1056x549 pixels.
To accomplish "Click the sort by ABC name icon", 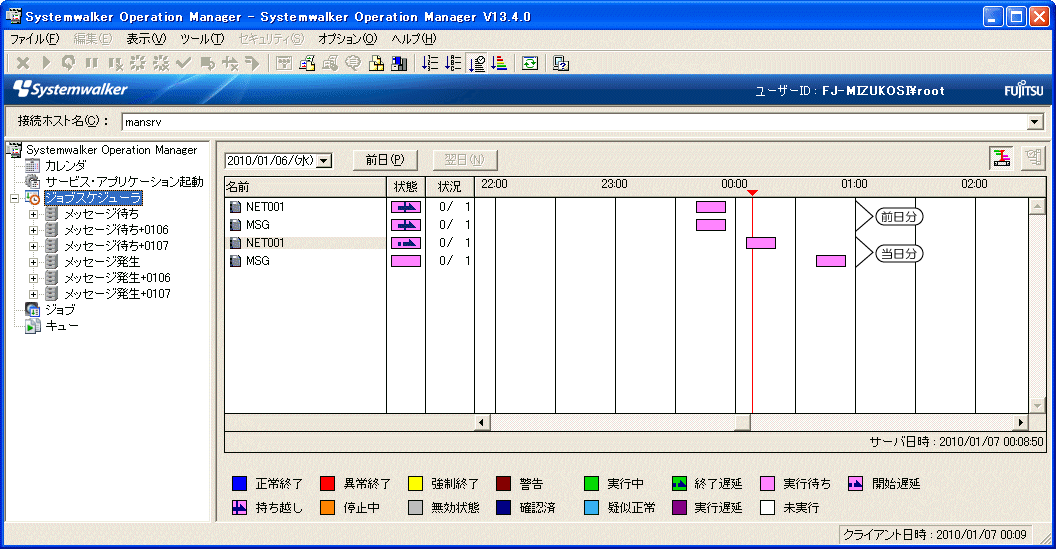I will pos(453,63).
